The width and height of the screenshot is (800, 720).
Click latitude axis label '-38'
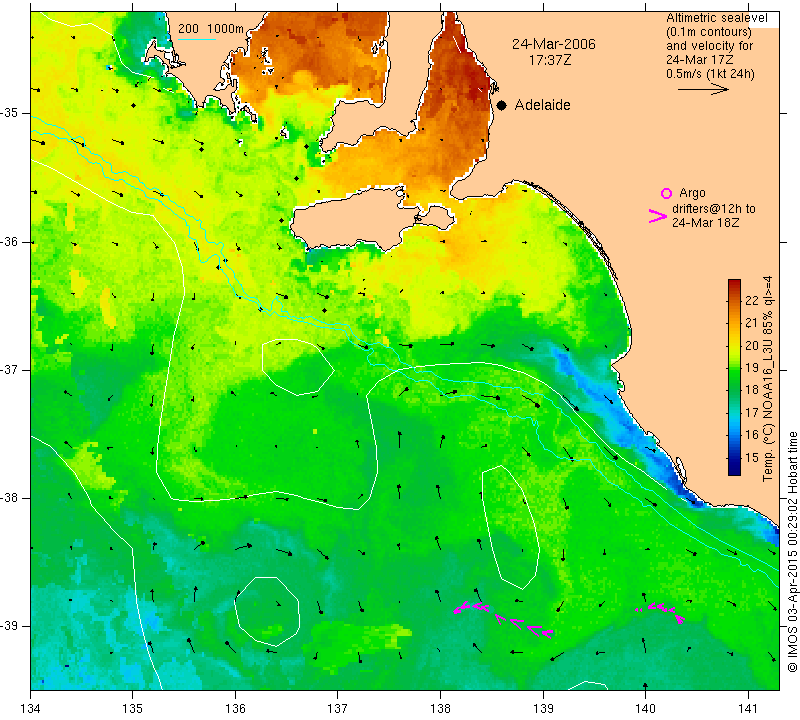pyautogui.click(x=11, y=498)
